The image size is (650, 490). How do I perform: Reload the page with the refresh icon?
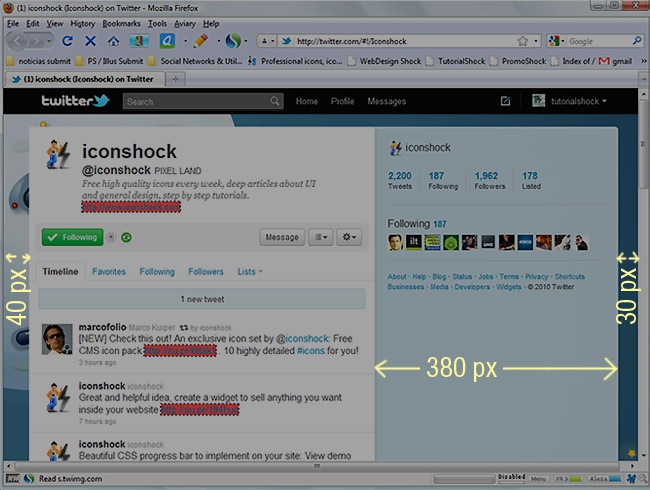coord(67,41)
